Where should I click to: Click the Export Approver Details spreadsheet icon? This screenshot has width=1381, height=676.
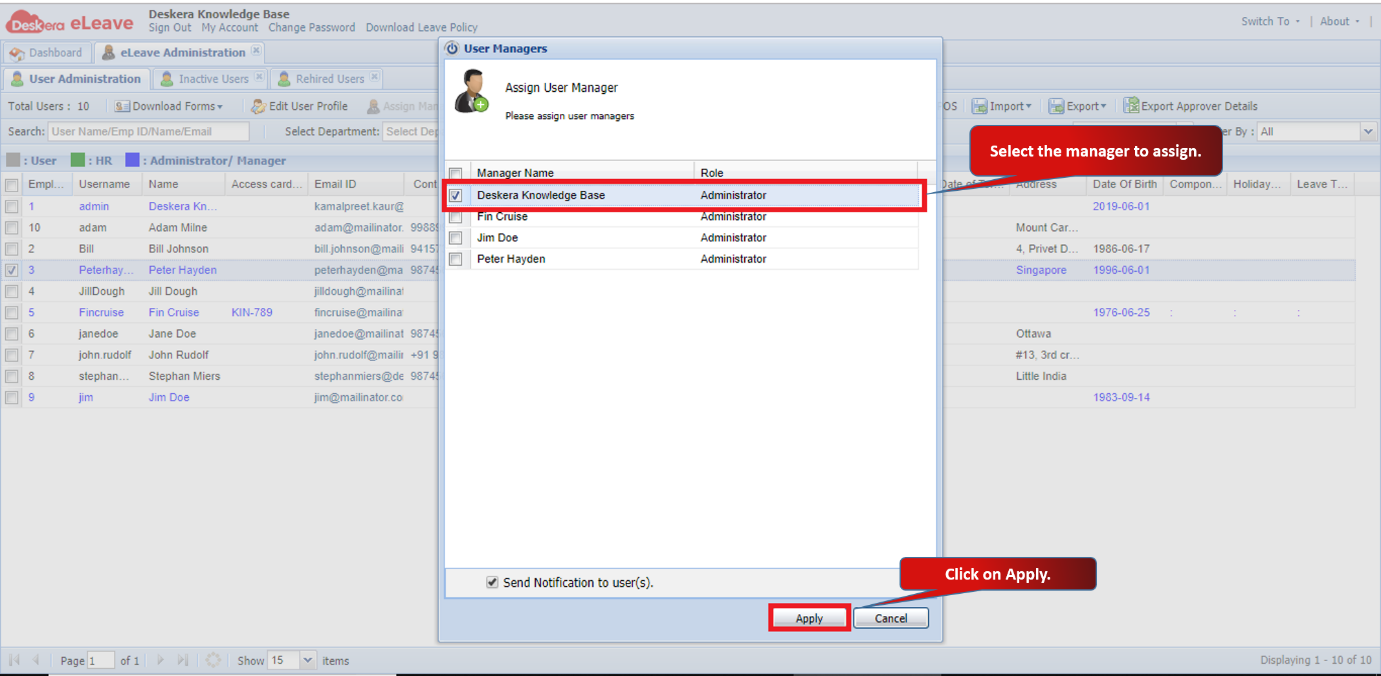tap(1131, 106)
